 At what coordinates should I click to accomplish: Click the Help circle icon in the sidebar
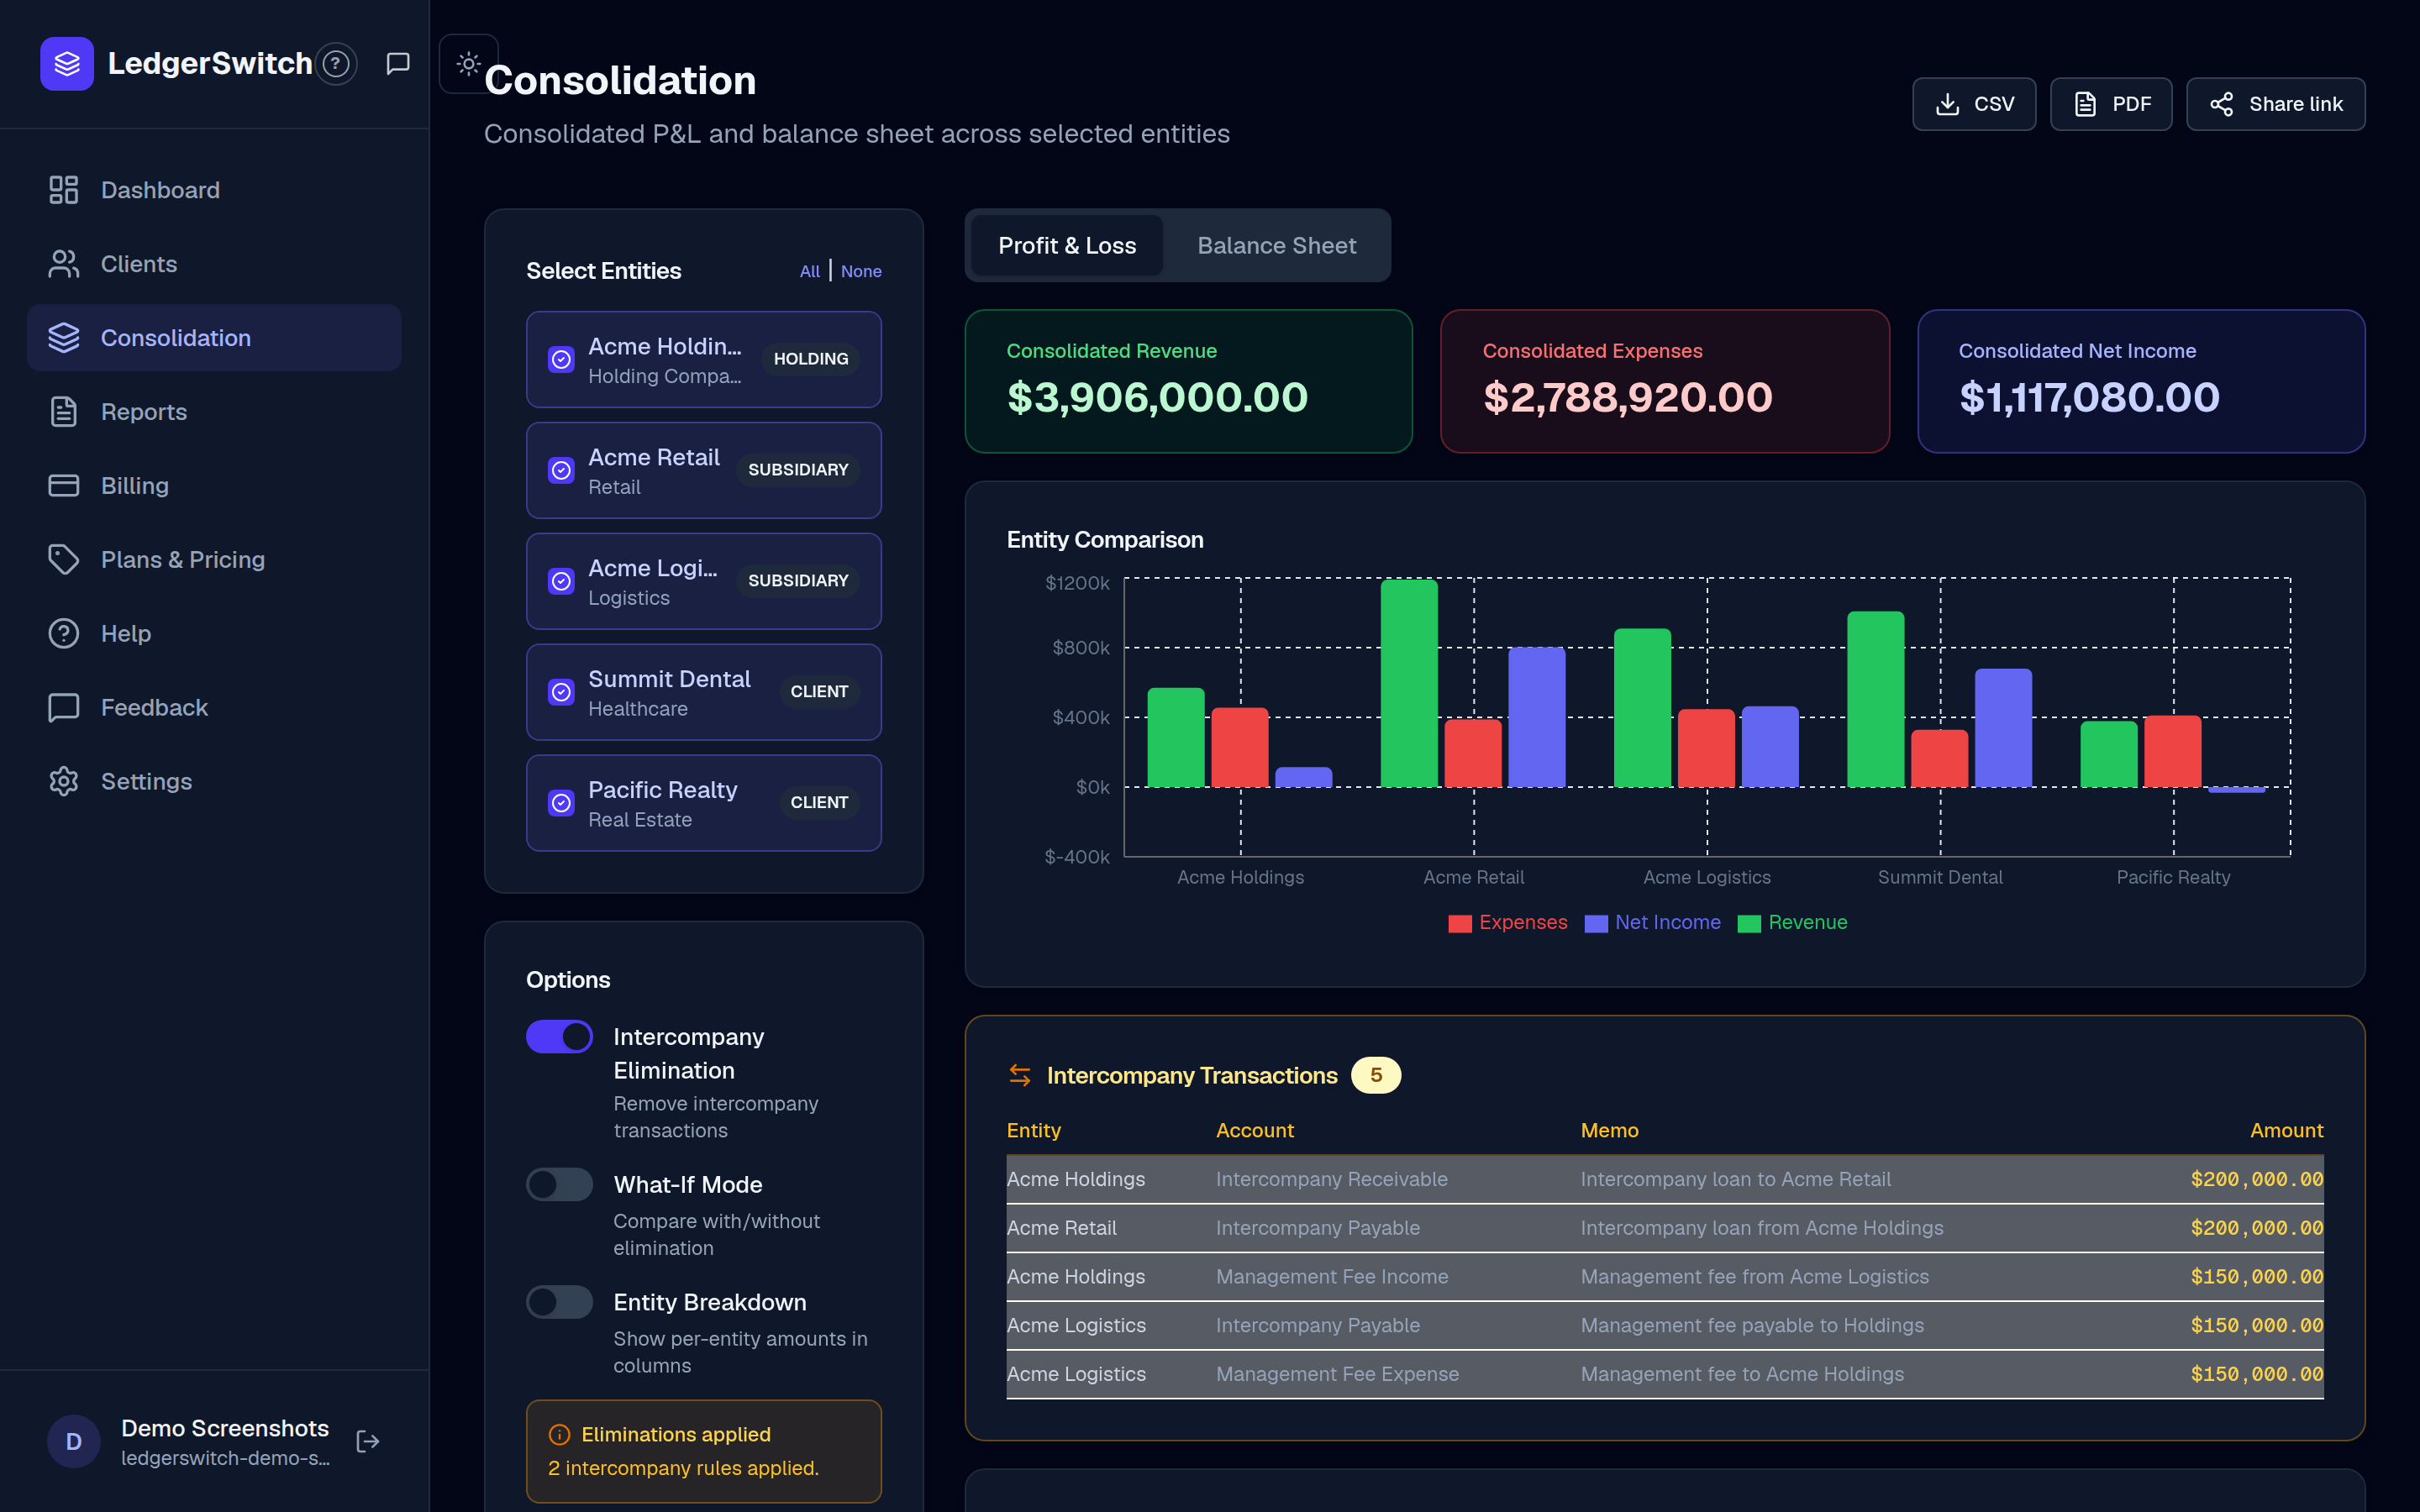pyautogui.click(x=64, y=634)
